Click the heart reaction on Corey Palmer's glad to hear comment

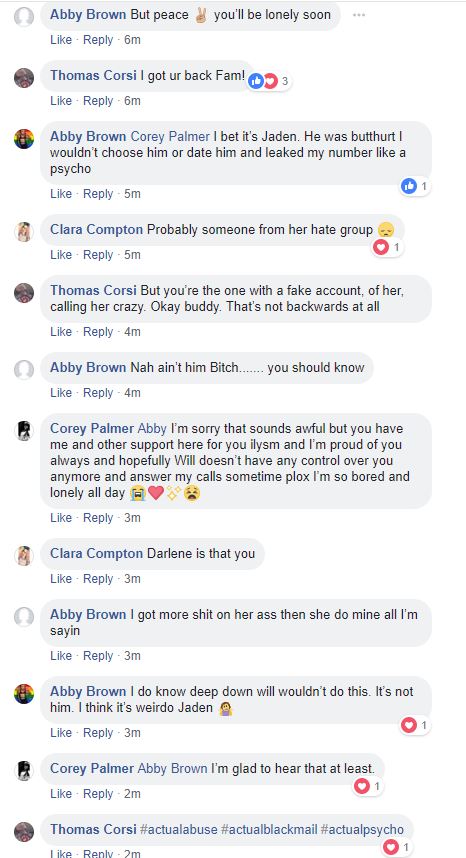point(368,787)
